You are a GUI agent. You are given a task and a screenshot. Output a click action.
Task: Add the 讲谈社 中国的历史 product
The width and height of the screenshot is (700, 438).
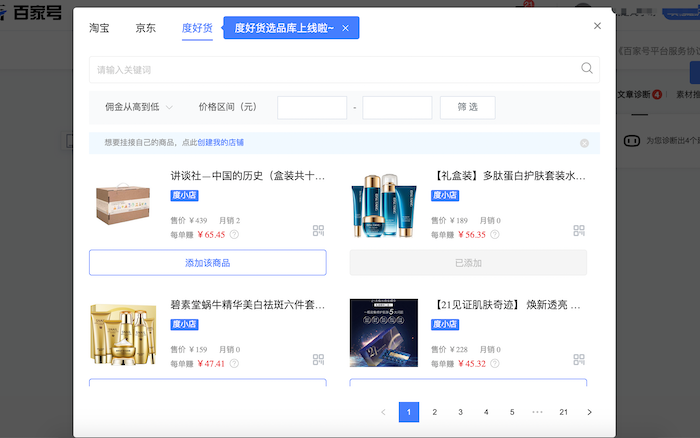[208, 263]
